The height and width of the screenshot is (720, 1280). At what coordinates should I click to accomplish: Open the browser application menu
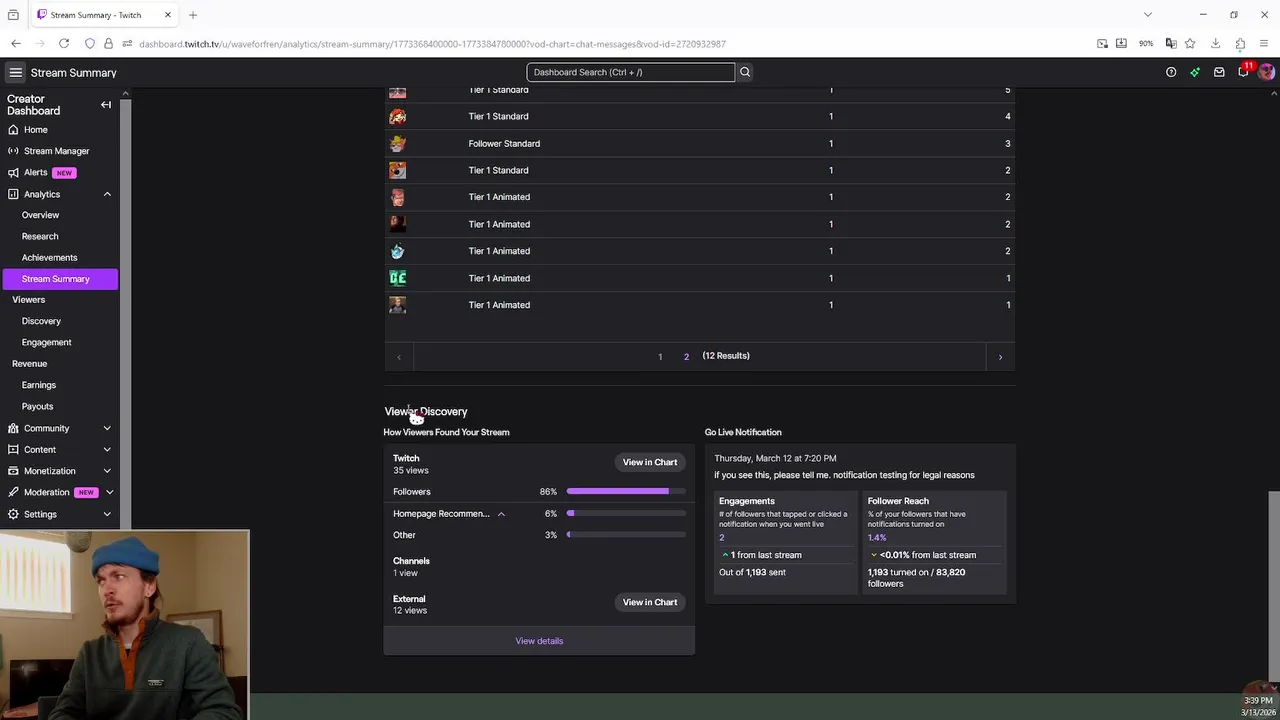click(x=1265, y=44)
